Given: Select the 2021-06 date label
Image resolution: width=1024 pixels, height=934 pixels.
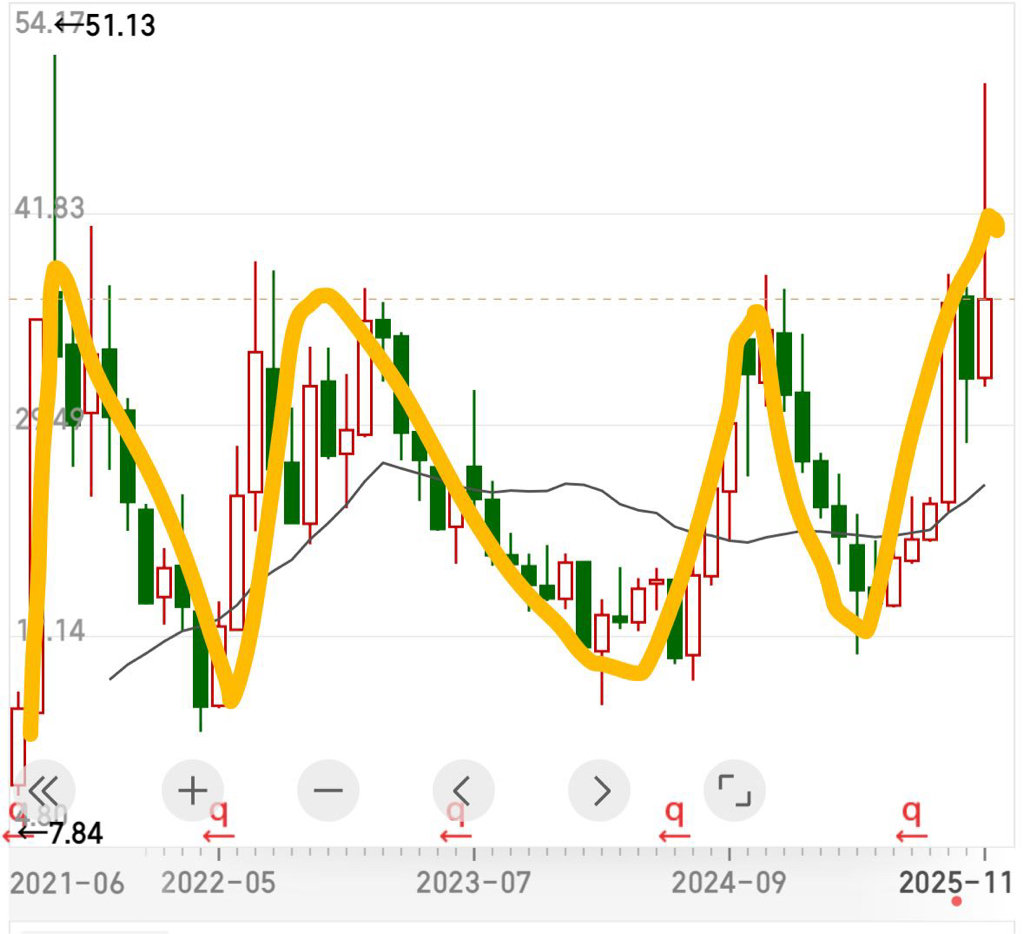Looking at the screenshot, I should (x=67, y=884).
